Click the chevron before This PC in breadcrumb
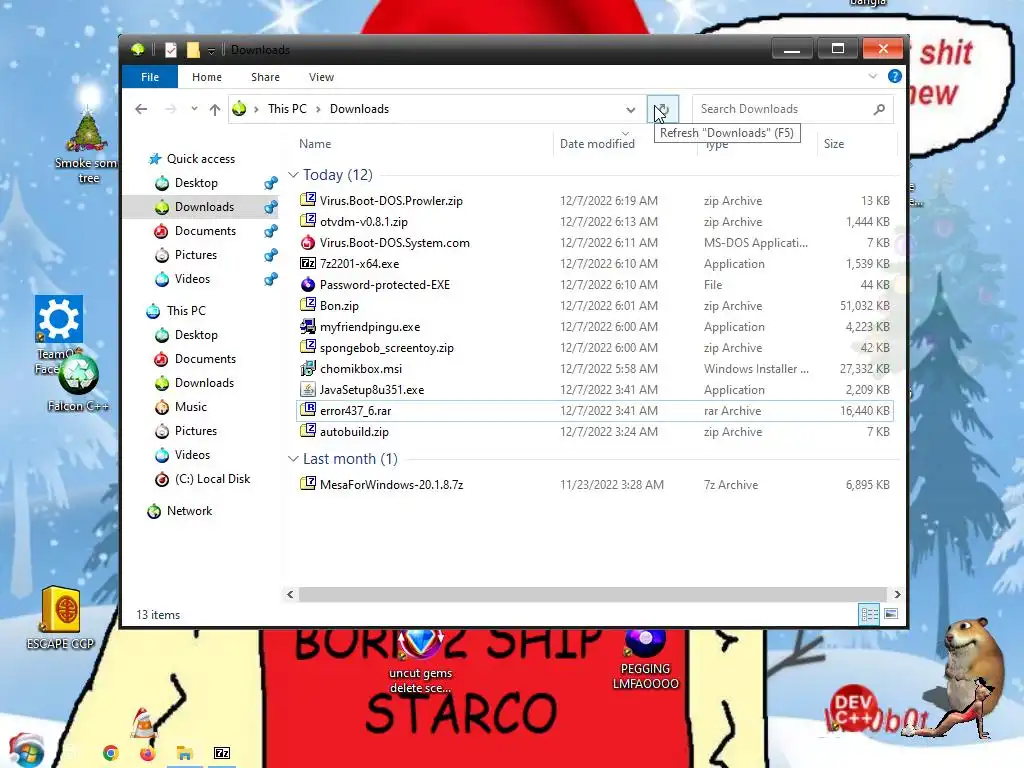 [257, 109]
